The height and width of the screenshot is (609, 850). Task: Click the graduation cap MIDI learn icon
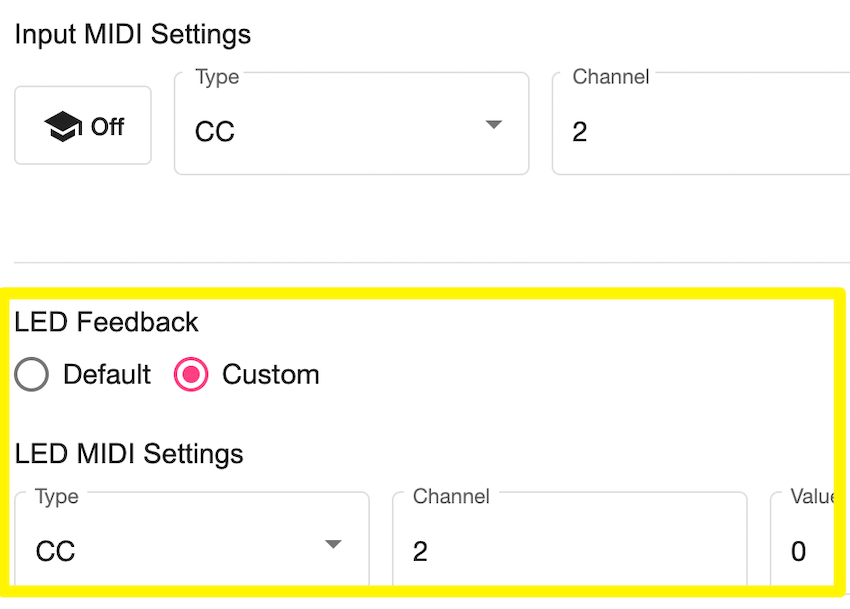[x=62, y=127]
